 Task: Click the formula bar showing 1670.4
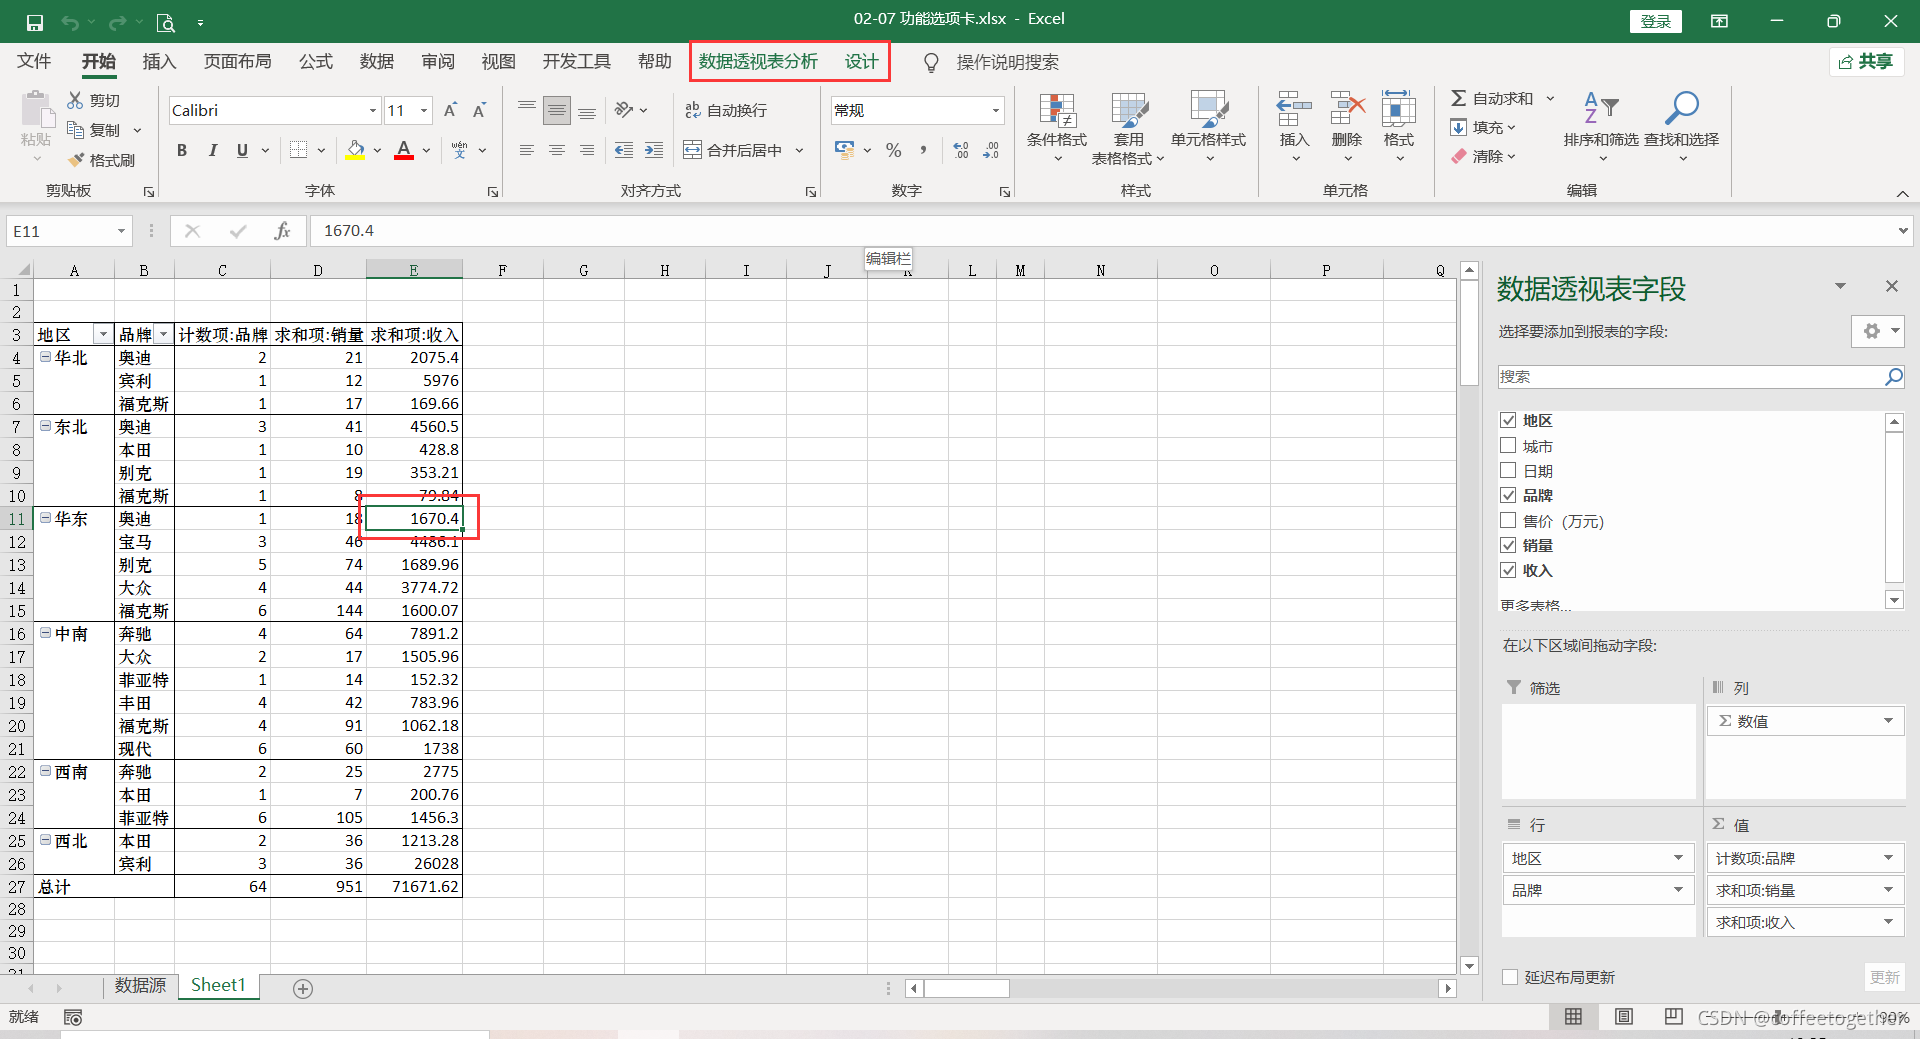[x=1100, y=231]
